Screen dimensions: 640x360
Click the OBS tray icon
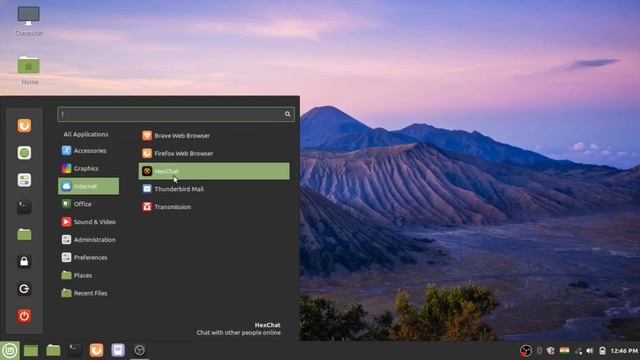[526, 351]
